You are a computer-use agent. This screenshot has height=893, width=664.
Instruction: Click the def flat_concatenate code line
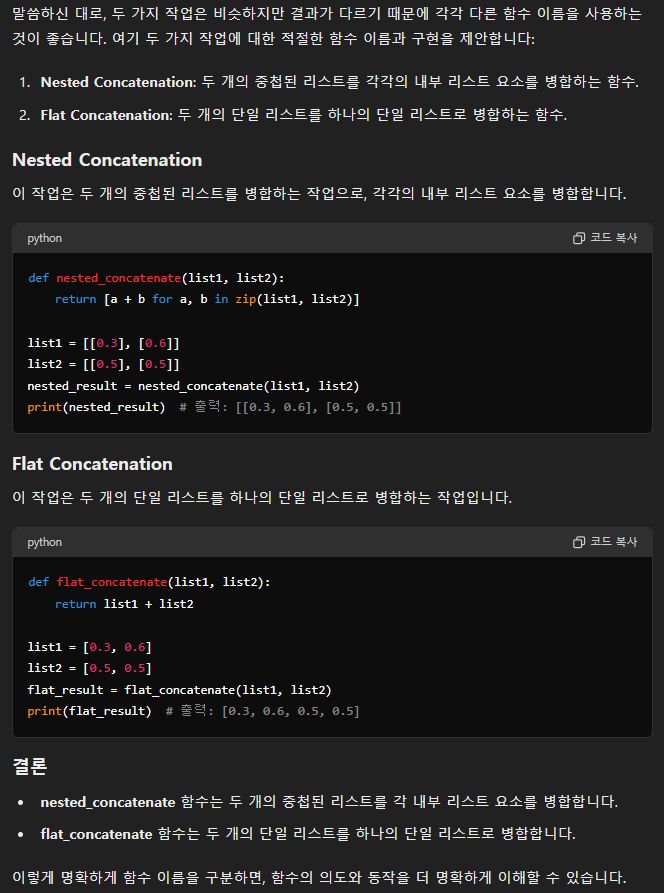point(149,582)
